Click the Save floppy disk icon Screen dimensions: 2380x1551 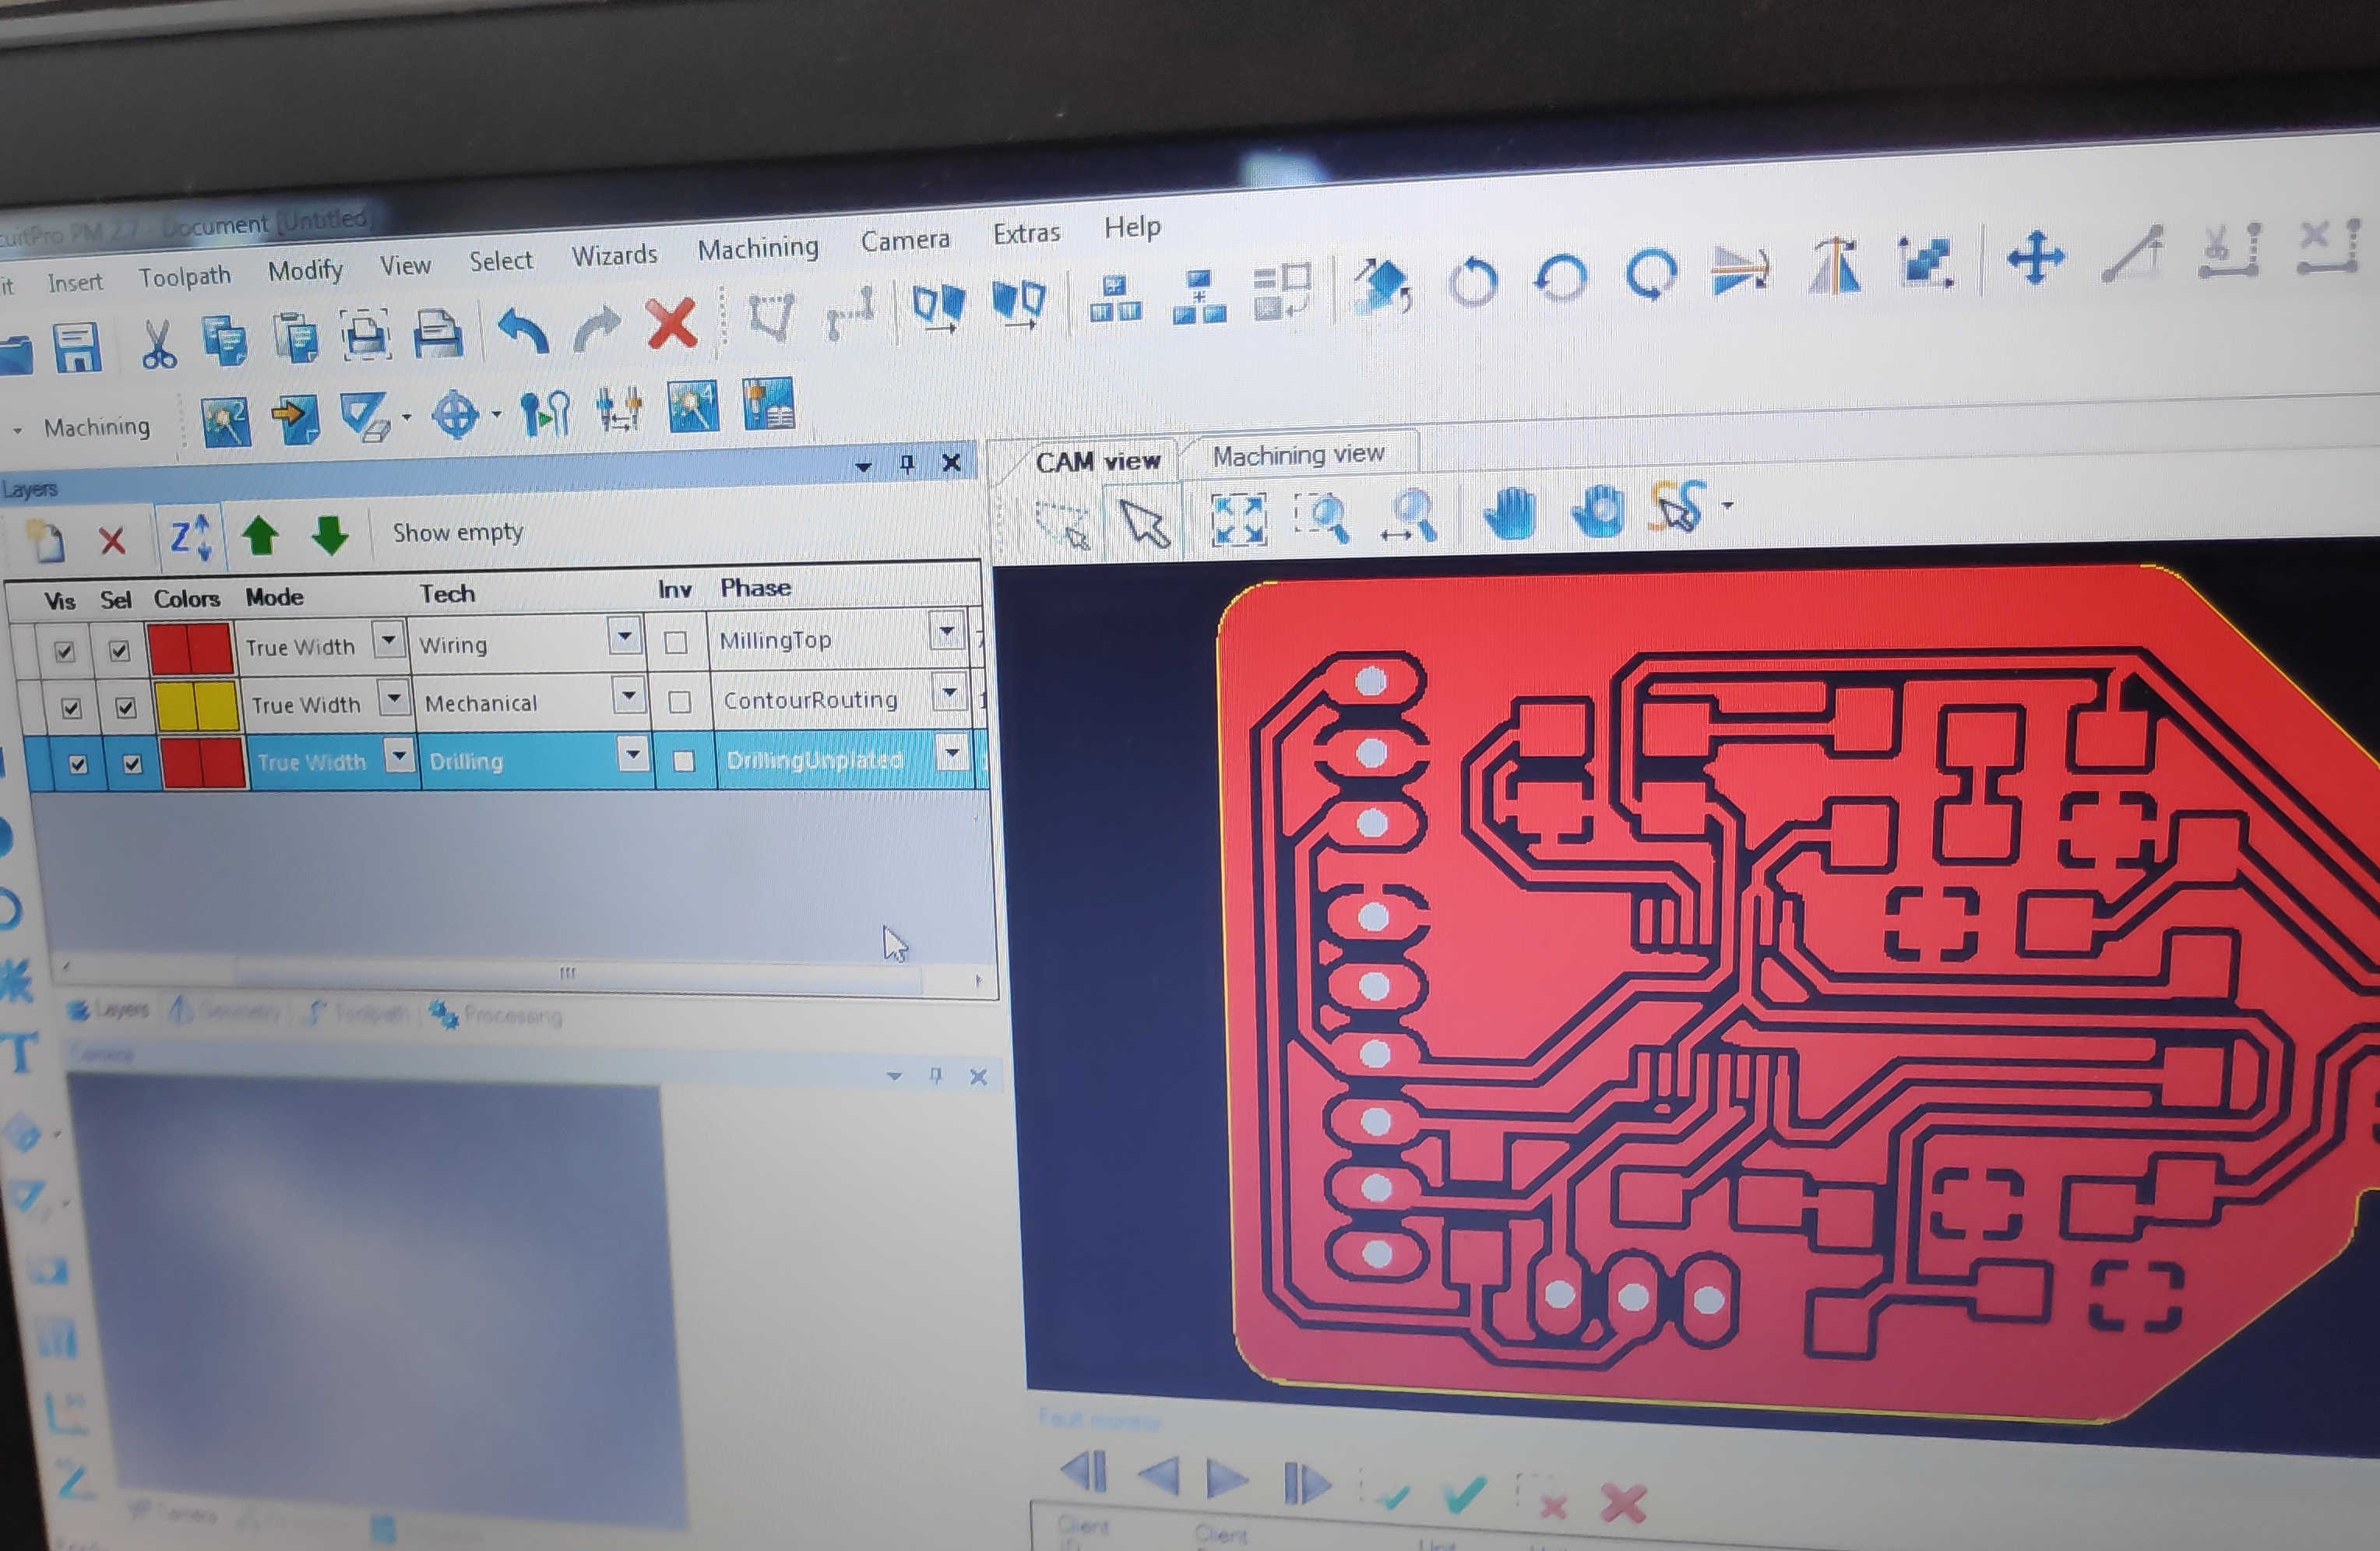tap(77, 349)
